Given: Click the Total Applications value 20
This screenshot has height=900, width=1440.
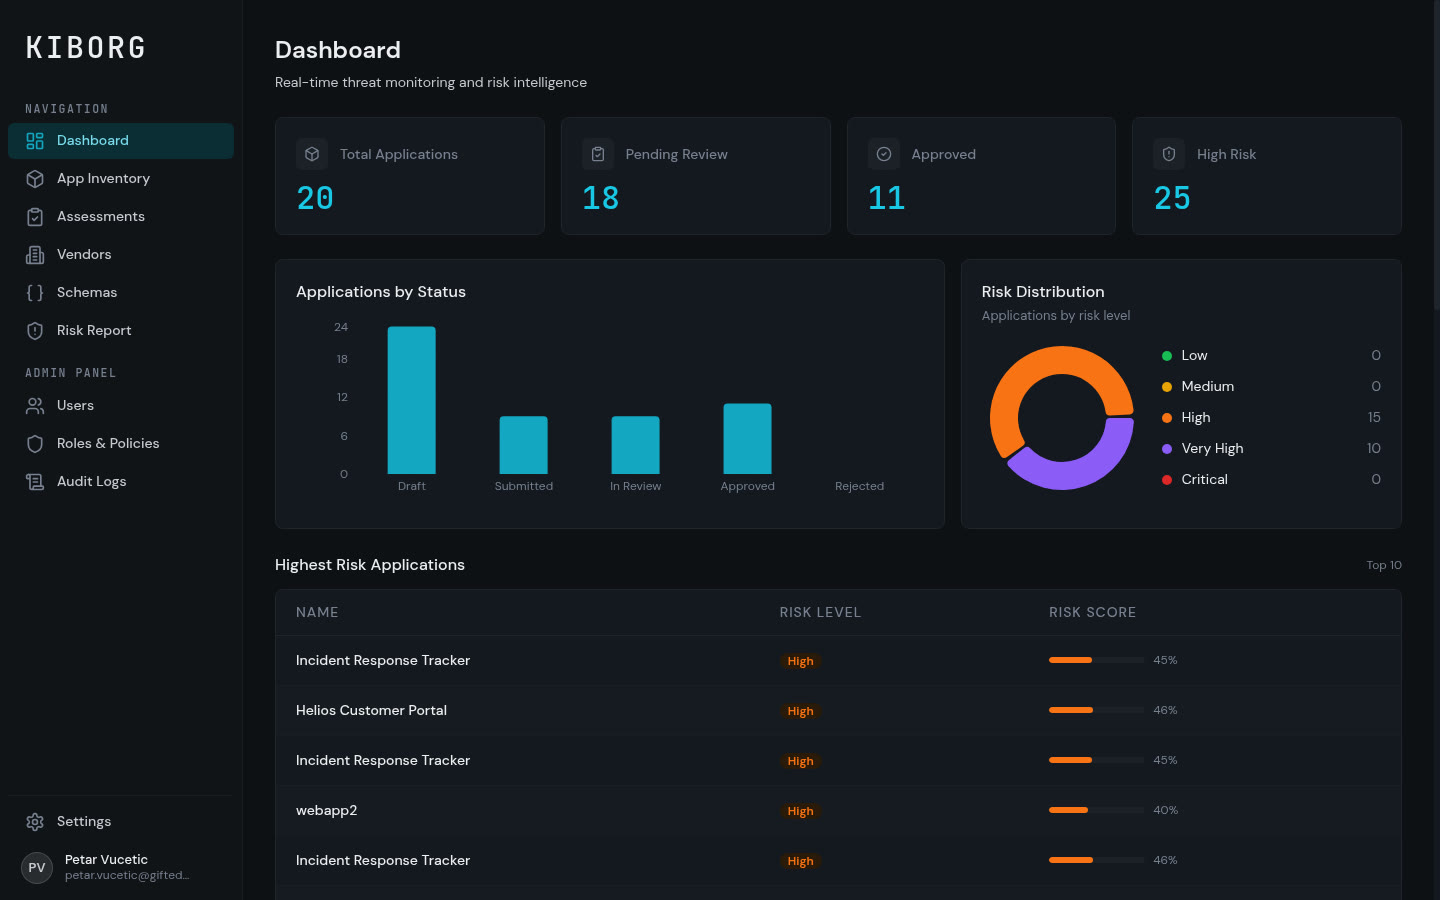Looking at the screenshot, I should point(315,198).
